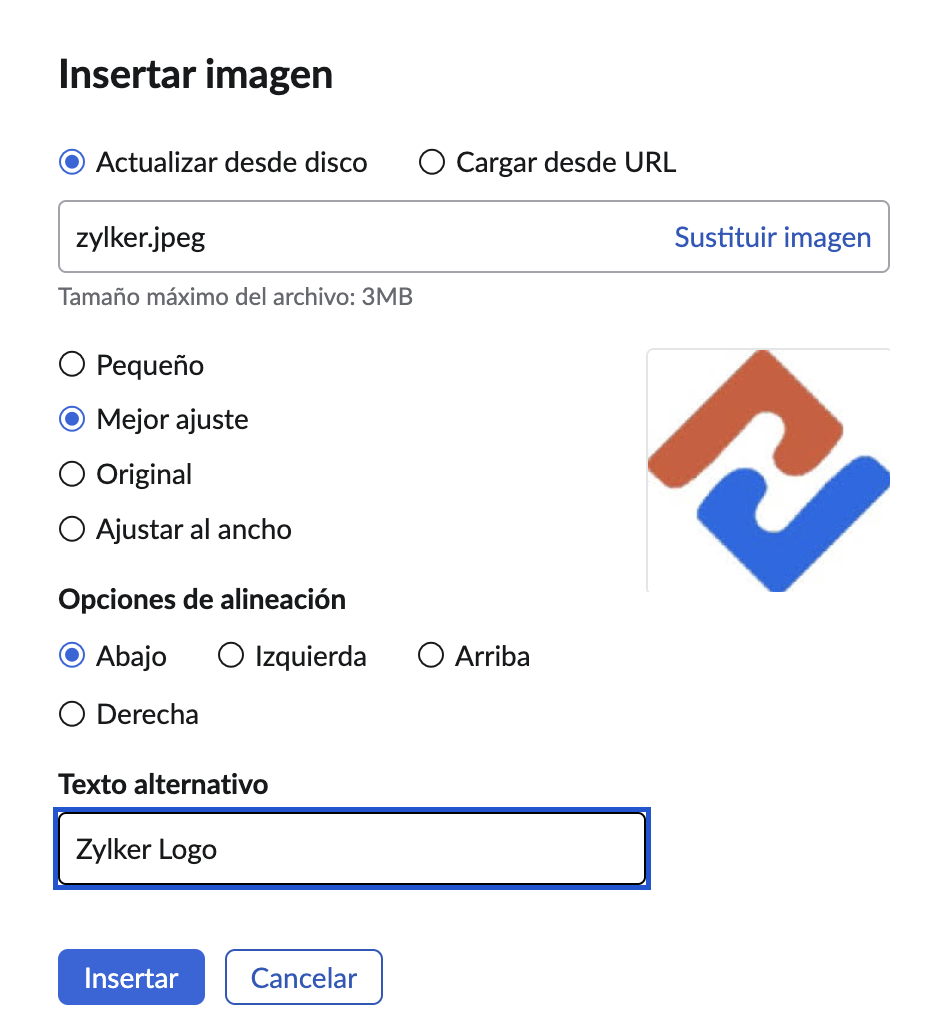Click the 'Texto alternativo' field label
Viewport: 934px width, 1028px height.
coord(163,784)
